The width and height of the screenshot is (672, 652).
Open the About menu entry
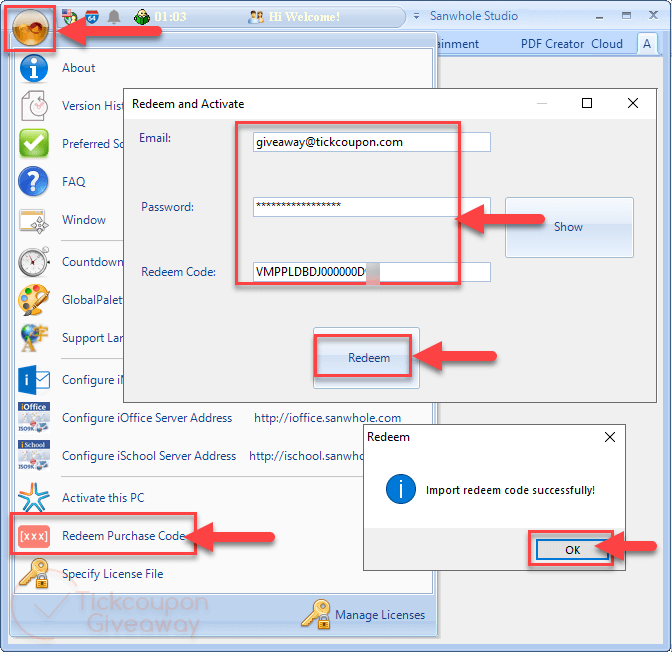78,68
